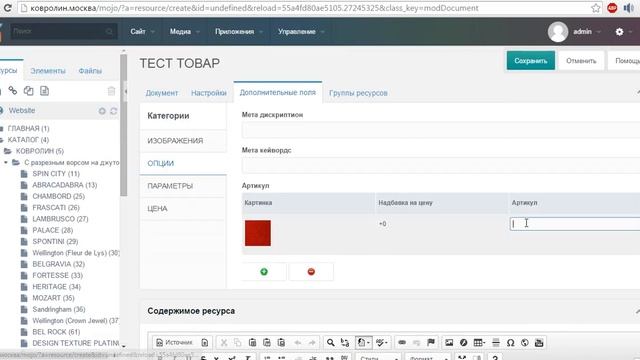640x360 pixels.
Task: Insert a special character with the Omega icon
Action: [x=510, y=342]
